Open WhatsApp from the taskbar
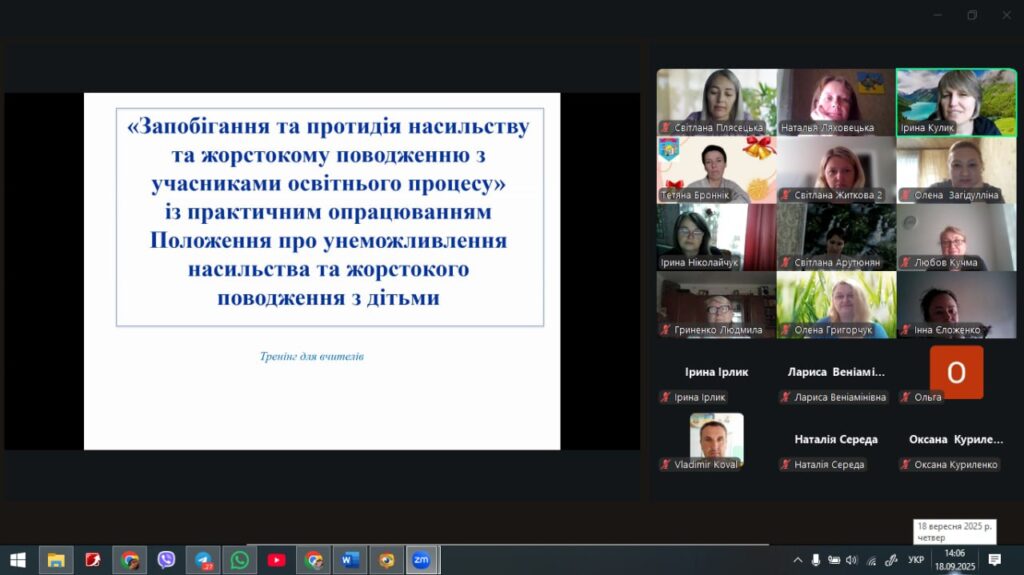This screenshot has height=575, width=1024. tap(240, 560)
